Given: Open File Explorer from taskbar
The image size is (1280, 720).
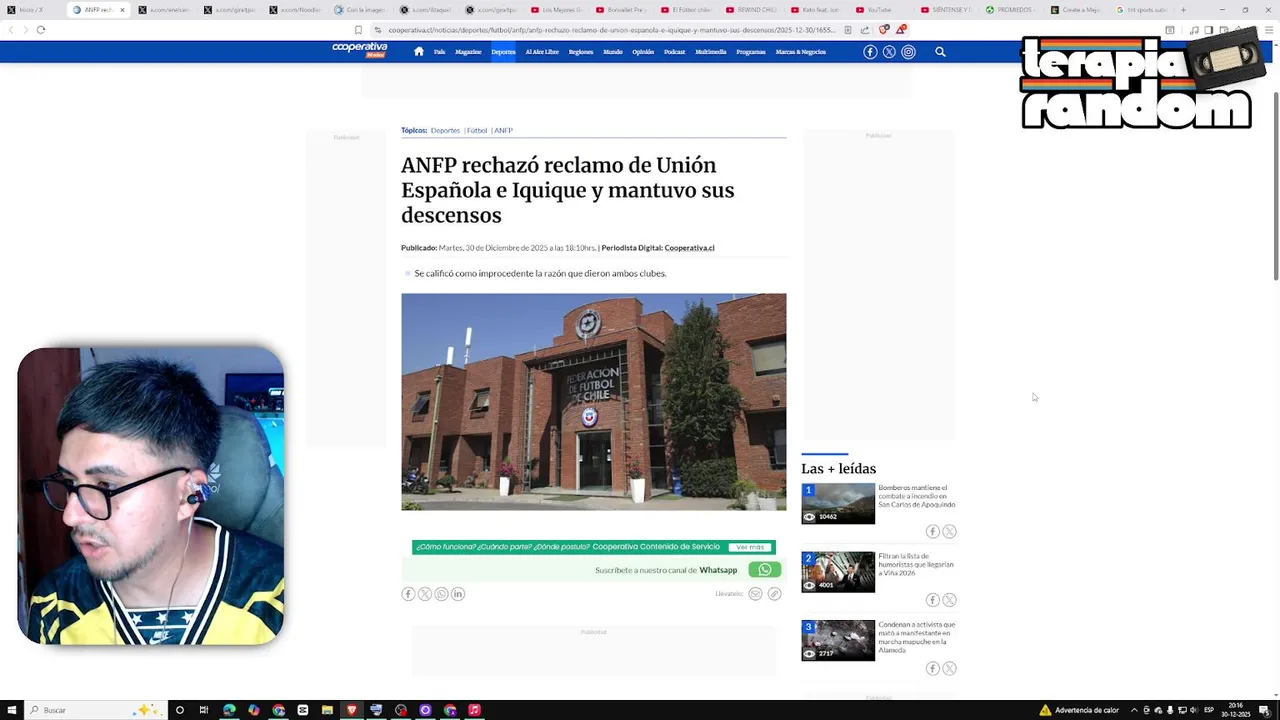Looking at the screenshot, I should click(327, 710).
